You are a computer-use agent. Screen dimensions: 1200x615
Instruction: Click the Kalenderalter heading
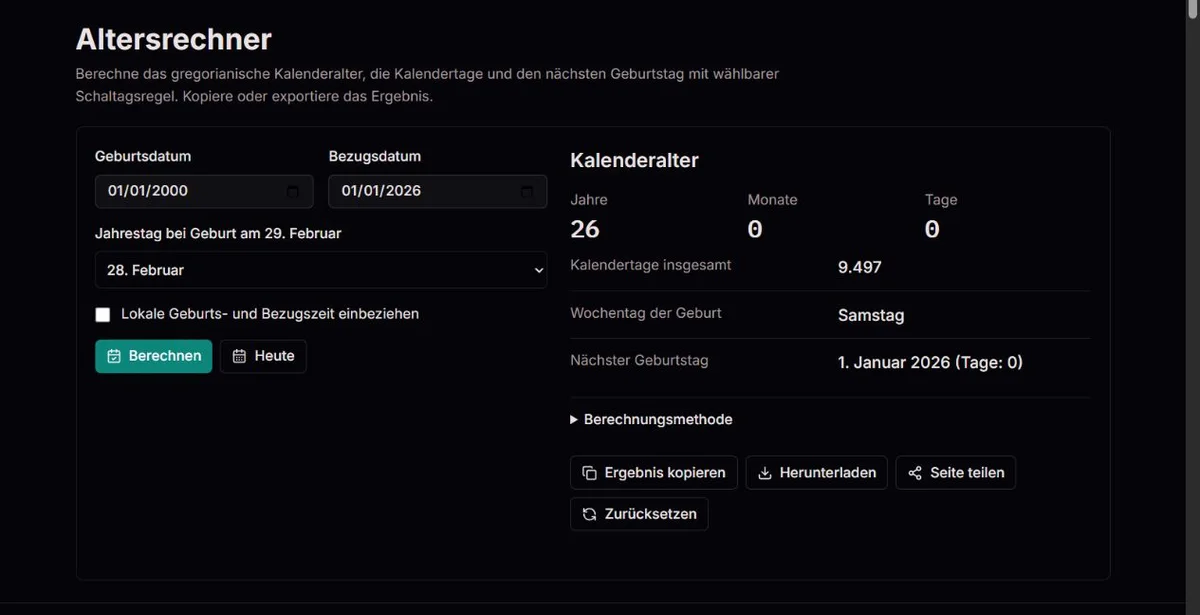click(634, 160)
